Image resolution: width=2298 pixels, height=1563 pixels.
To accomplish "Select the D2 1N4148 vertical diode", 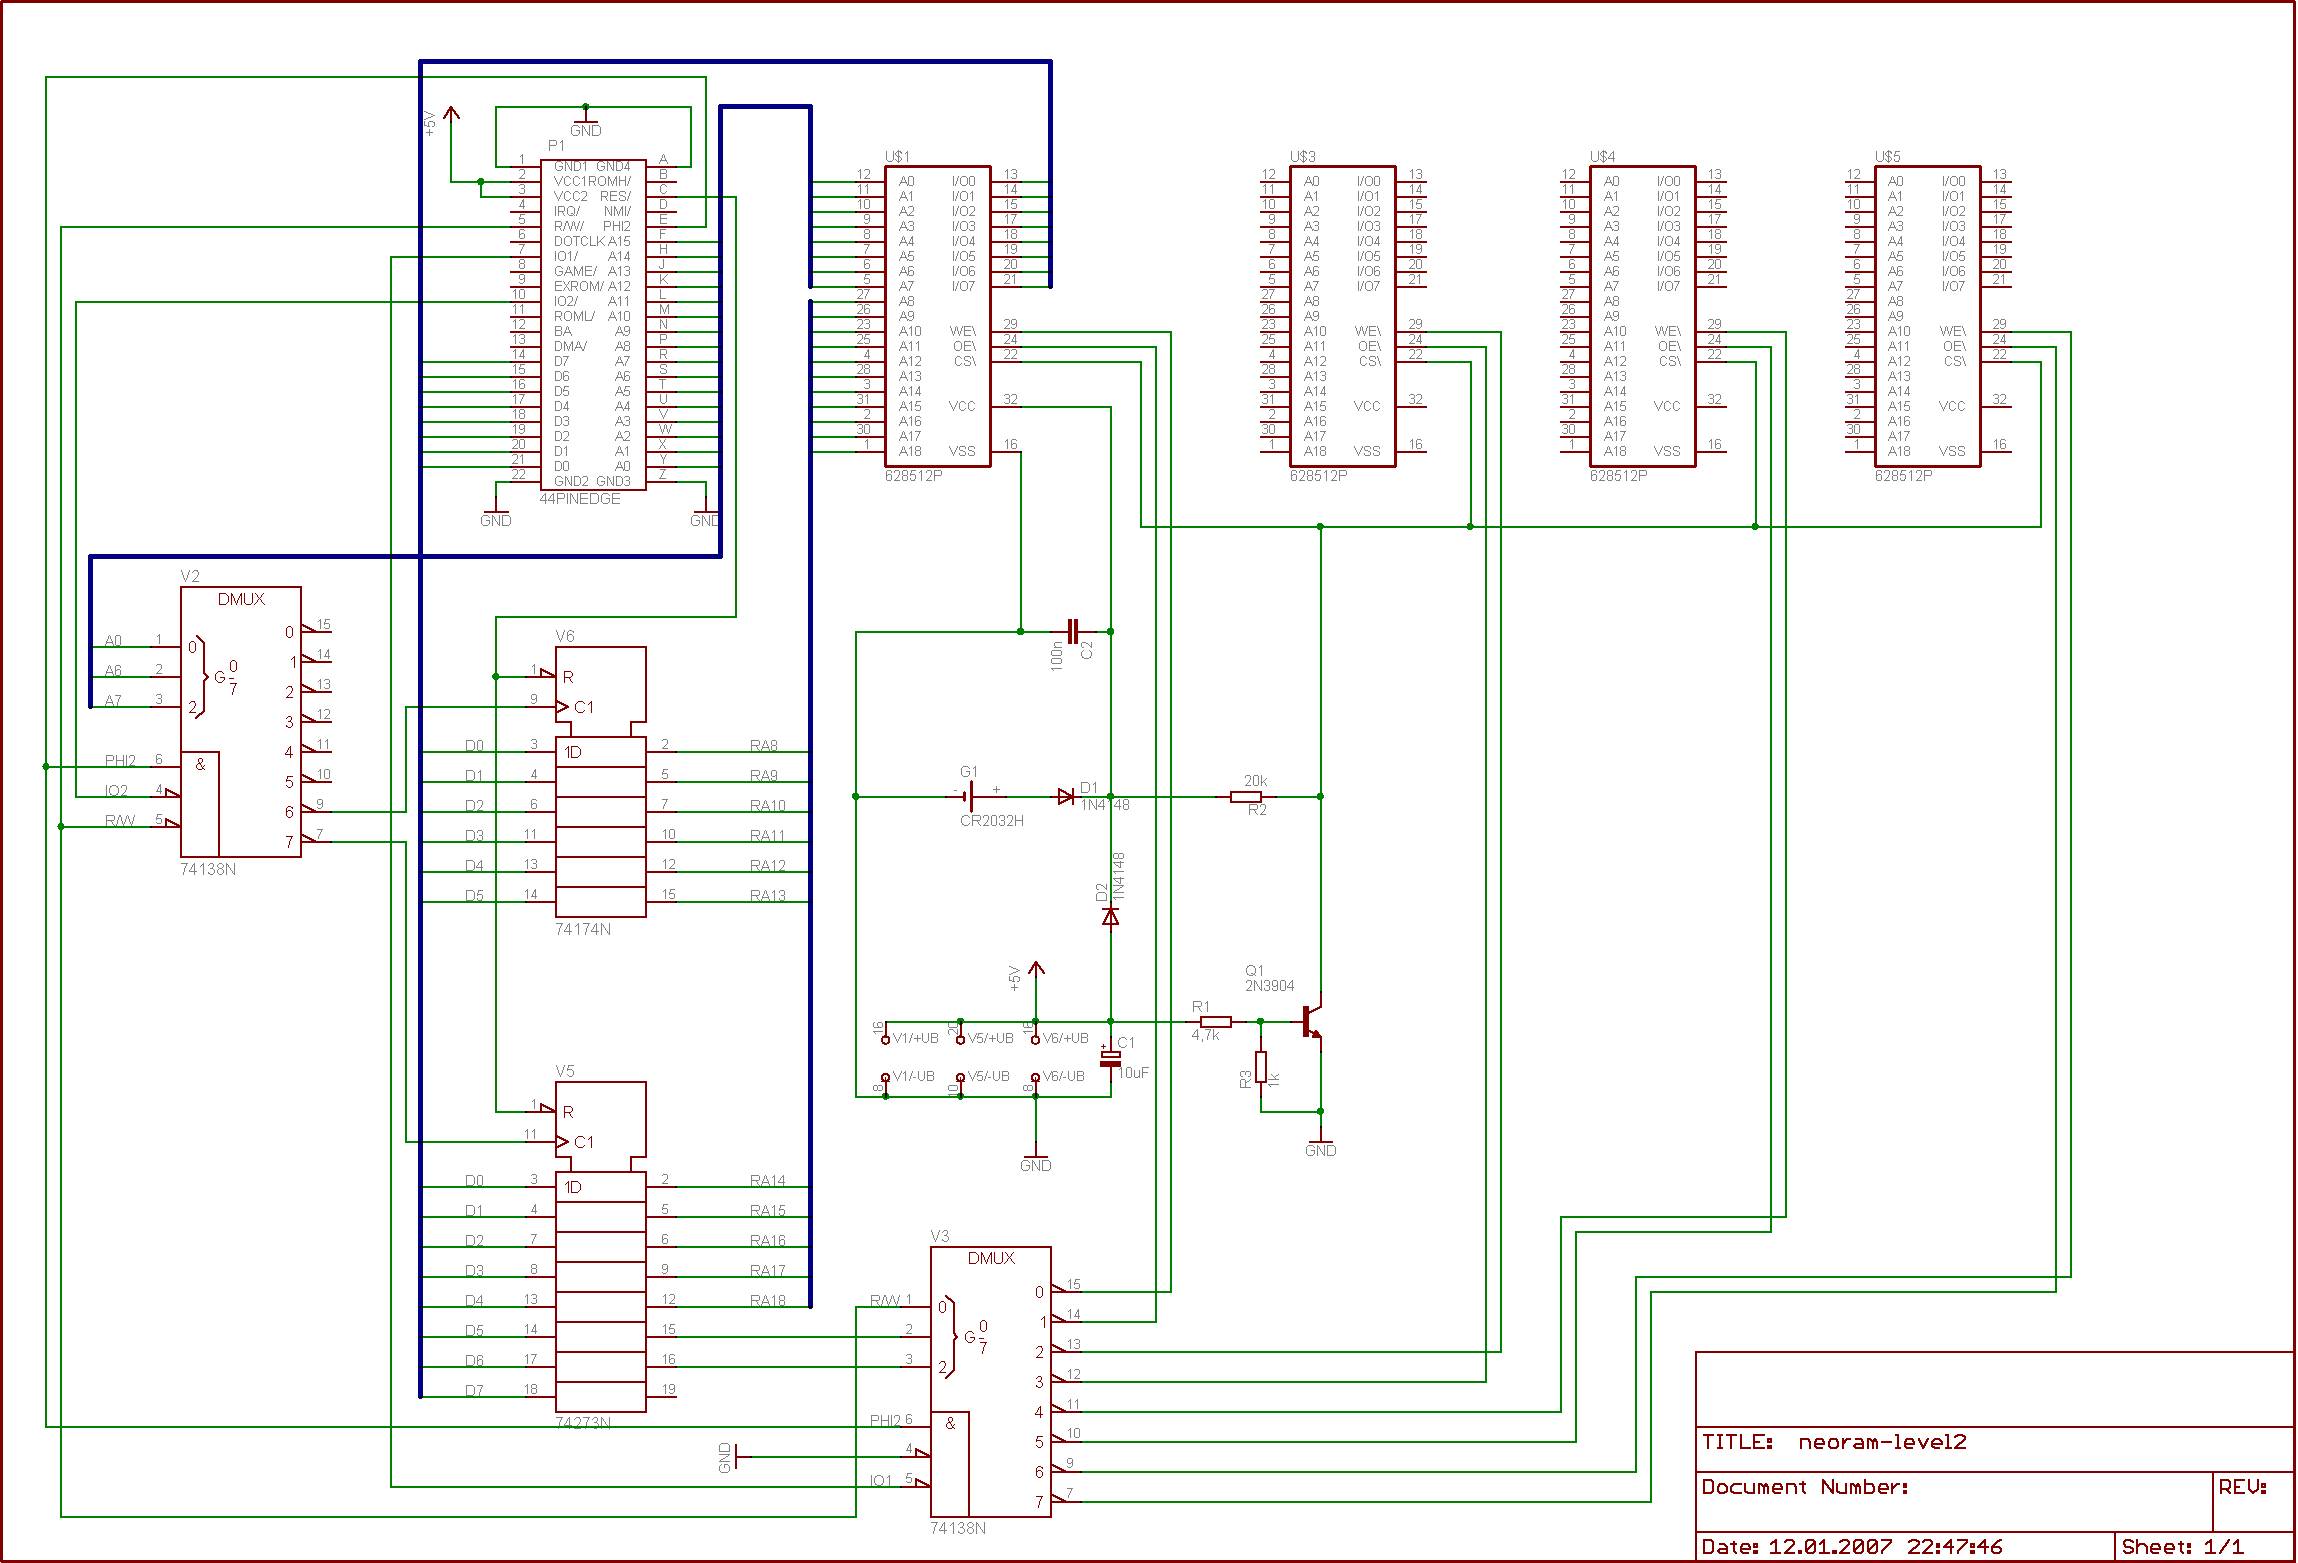I will coord(1110,916).
